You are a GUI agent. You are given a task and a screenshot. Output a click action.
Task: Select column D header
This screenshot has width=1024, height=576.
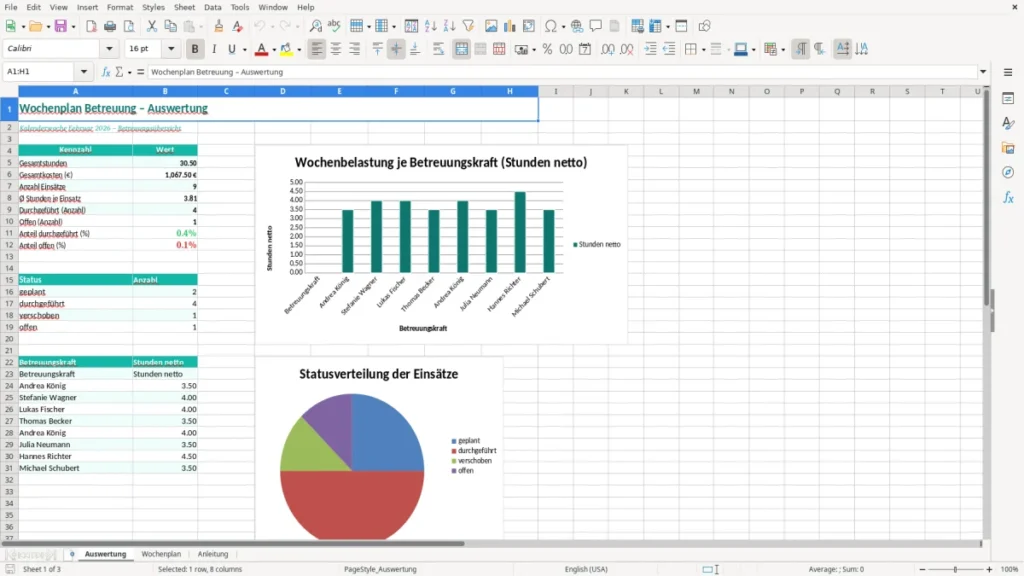[283, 91]
